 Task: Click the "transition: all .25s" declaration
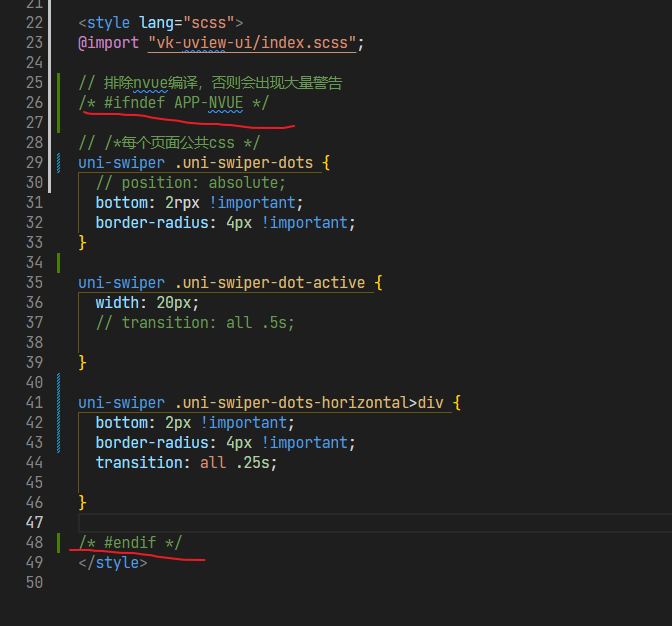click(186, 462)
